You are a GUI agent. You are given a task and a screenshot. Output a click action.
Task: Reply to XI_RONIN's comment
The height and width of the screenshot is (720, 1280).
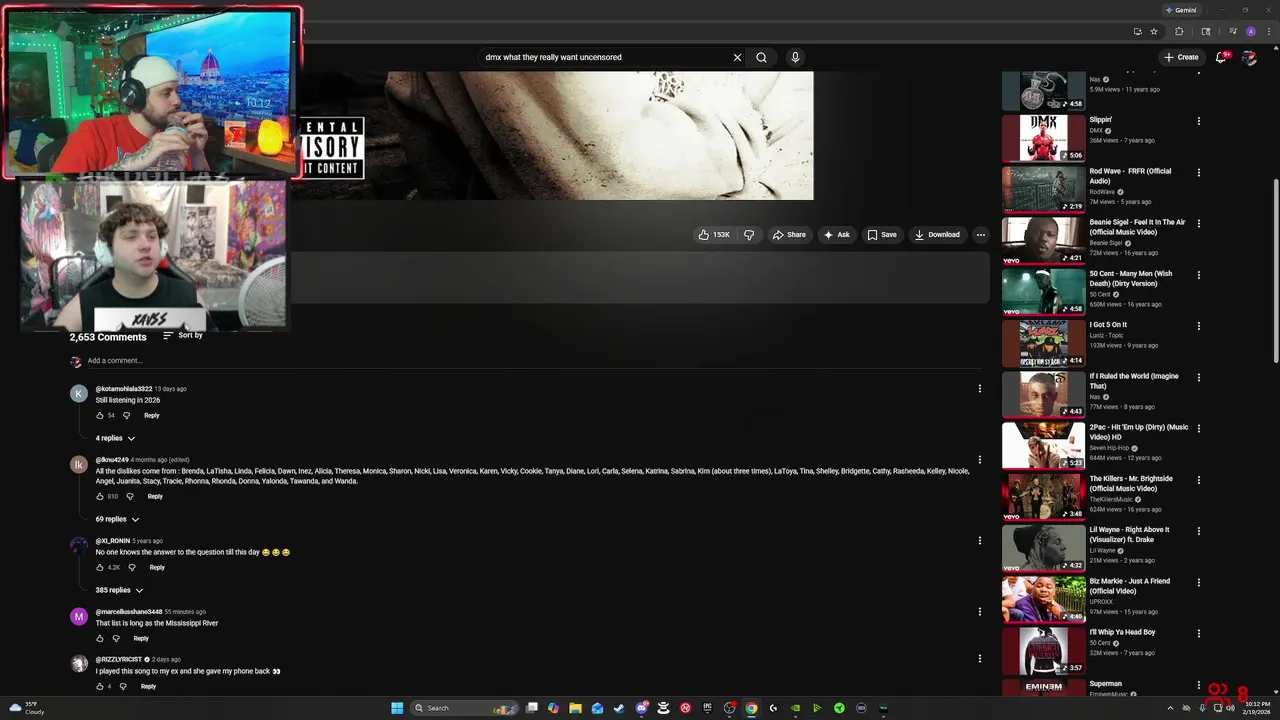click(x=157, y=567)
